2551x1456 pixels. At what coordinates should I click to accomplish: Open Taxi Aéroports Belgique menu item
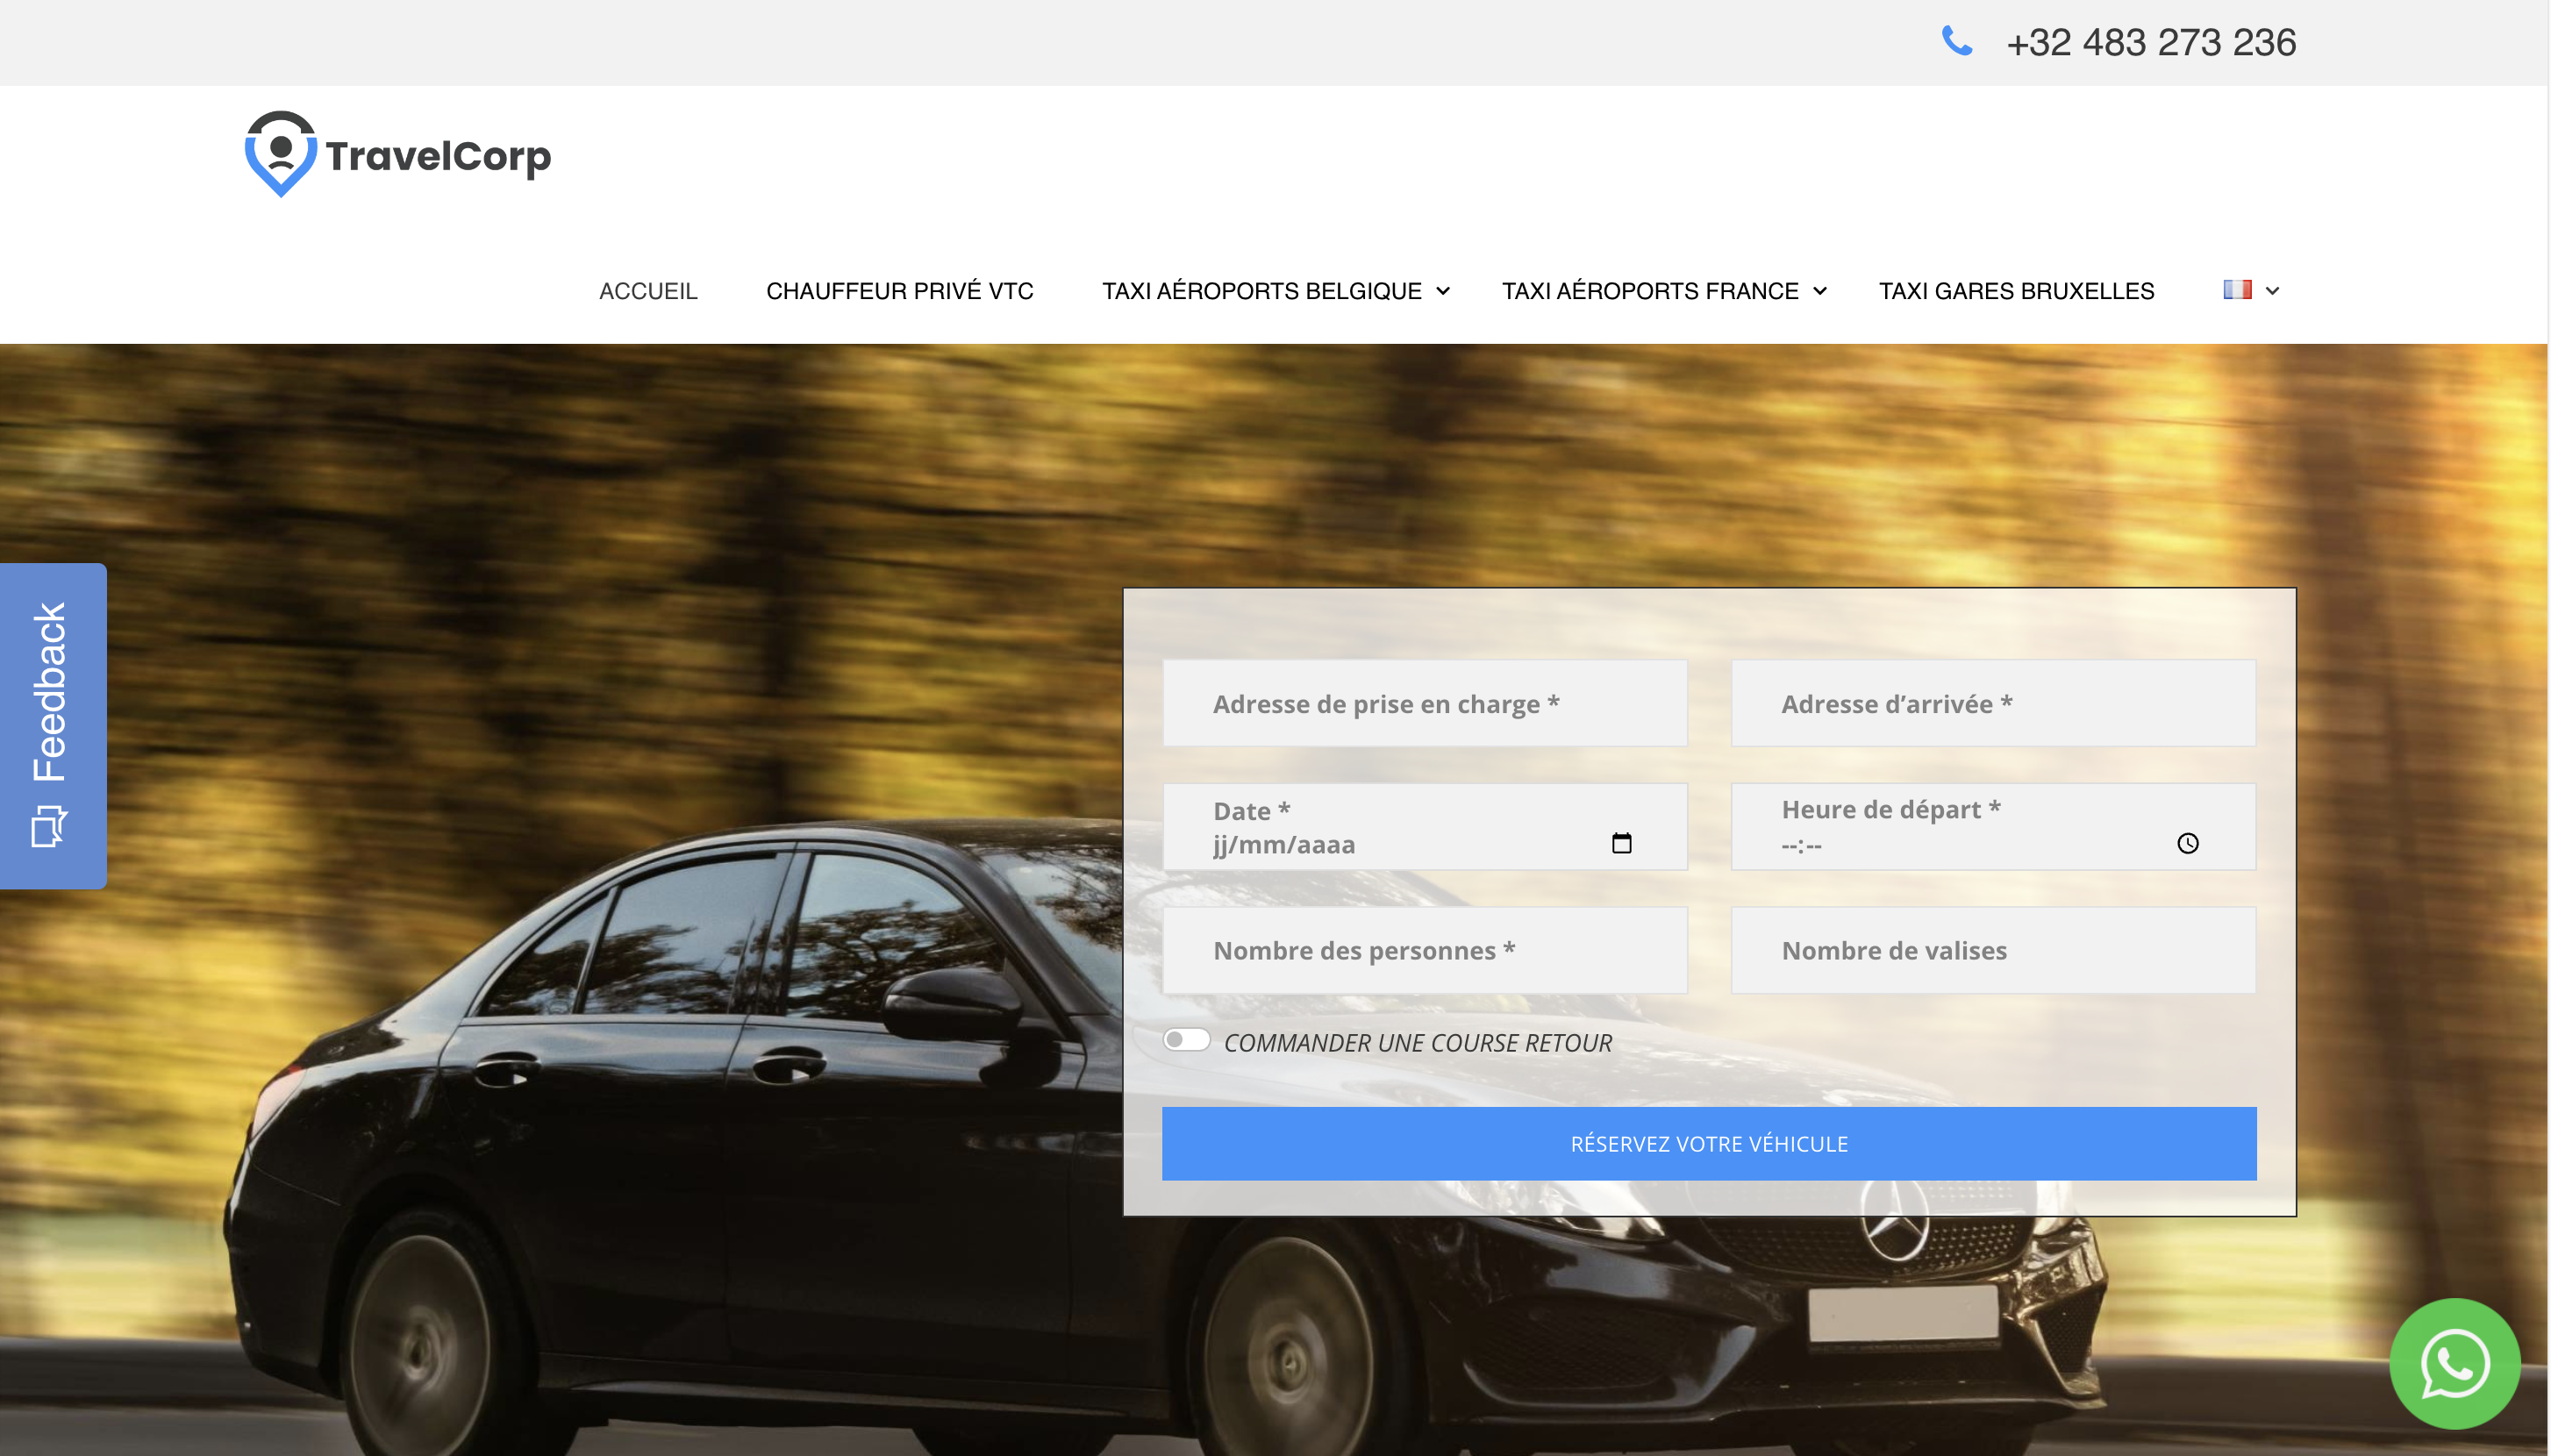(x=1262, y=291)
